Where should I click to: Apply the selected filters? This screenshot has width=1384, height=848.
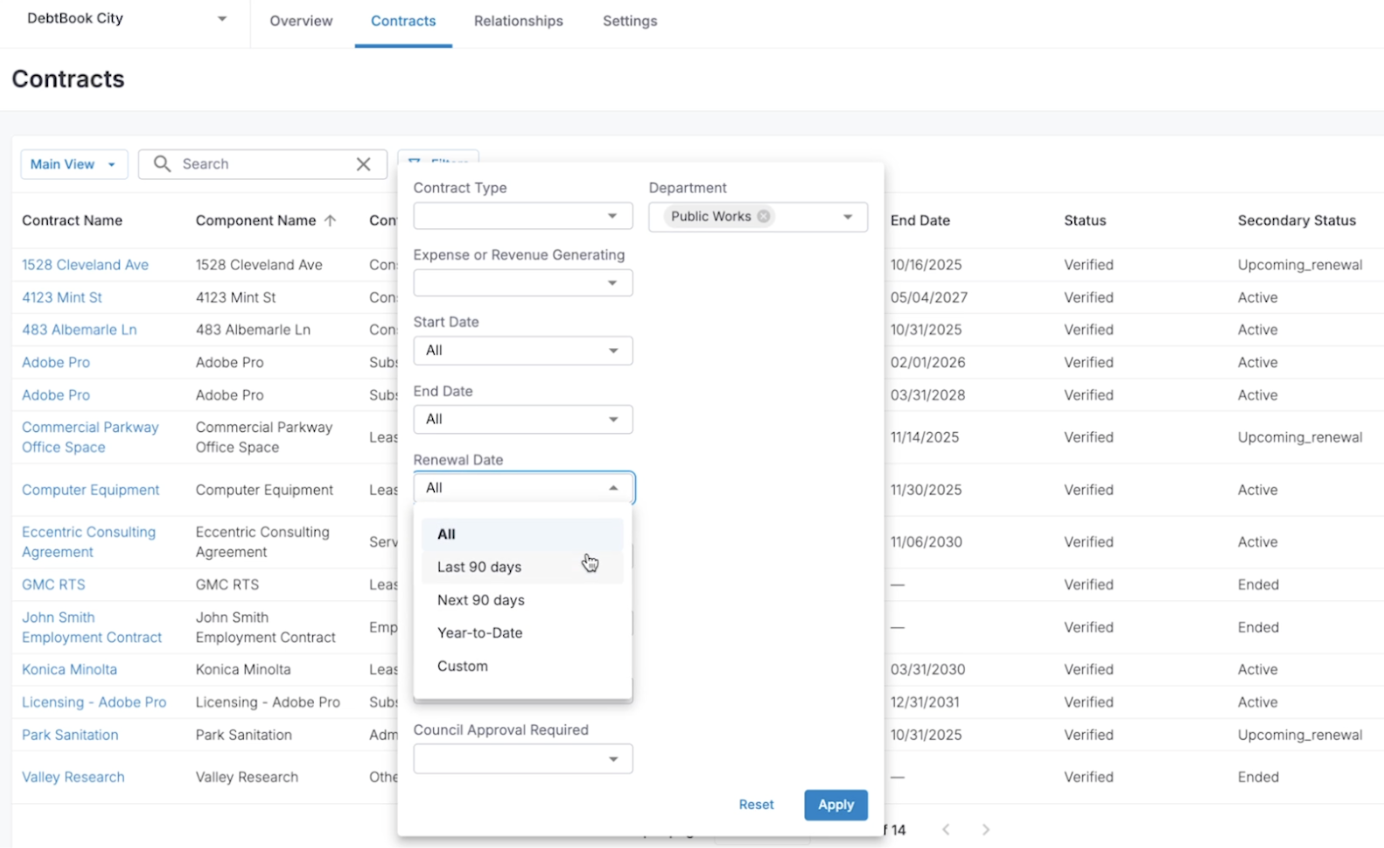click(x=835, y=804)
